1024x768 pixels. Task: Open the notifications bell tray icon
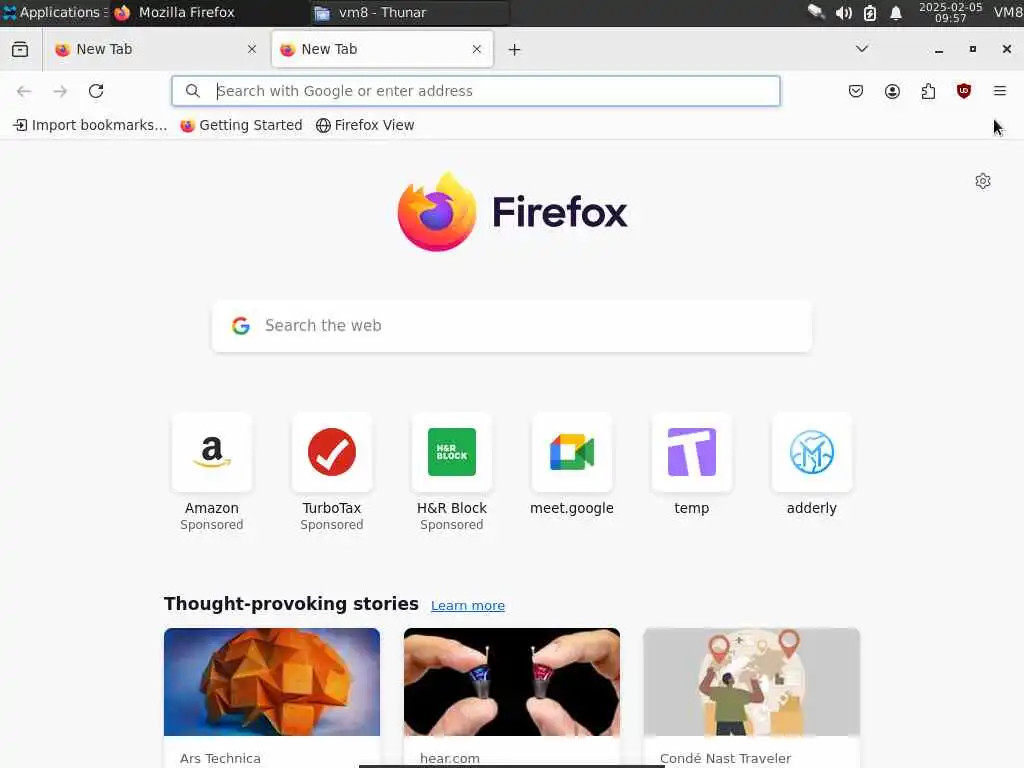point(896,13)
